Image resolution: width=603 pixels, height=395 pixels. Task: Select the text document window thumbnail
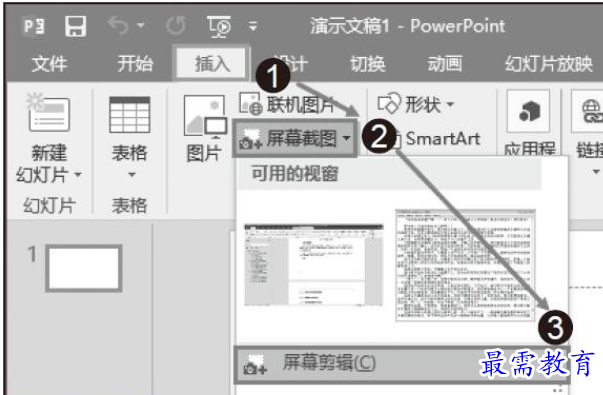(x=465, y=265)
